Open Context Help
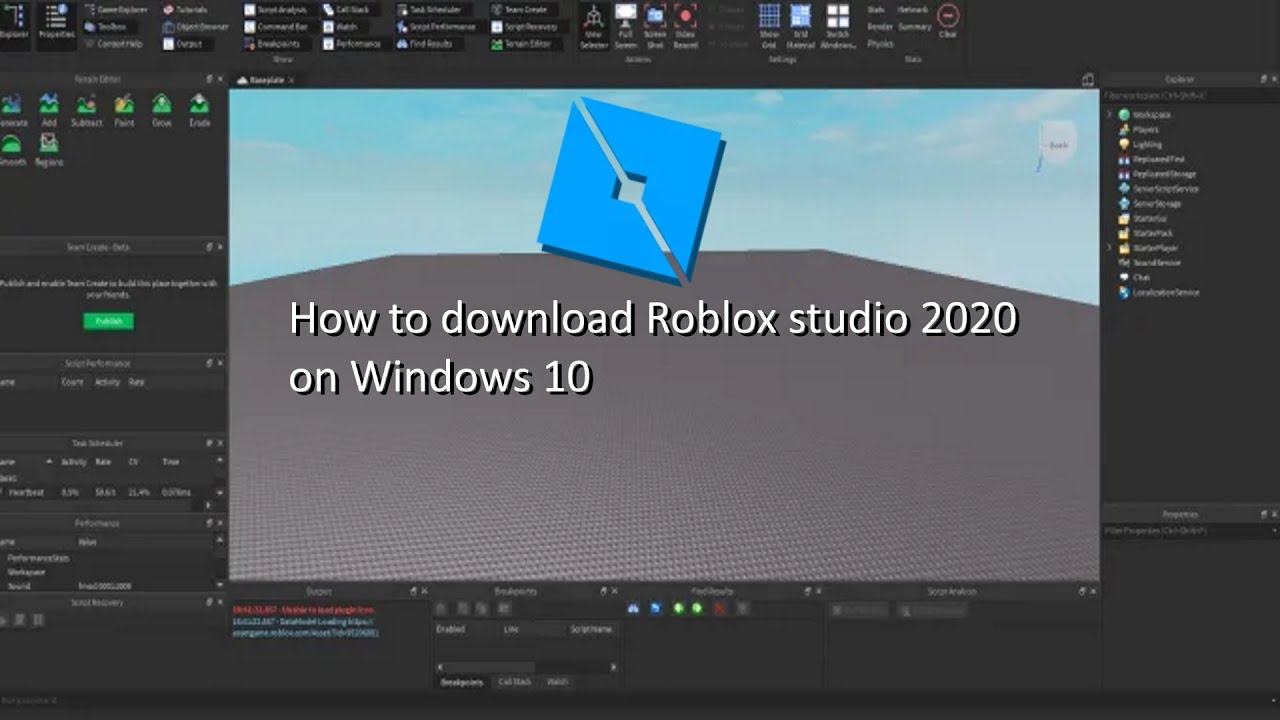The image size is (1280, 720). pyautogui.click(x=113, y=44)
